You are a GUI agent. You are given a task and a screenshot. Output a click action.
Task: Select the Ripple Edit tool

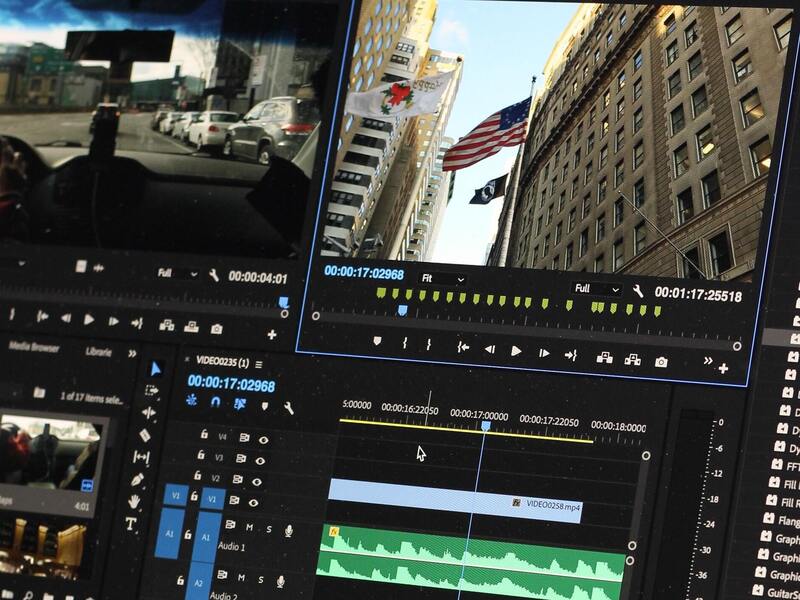pyautogui.click(x=149, y=413)
